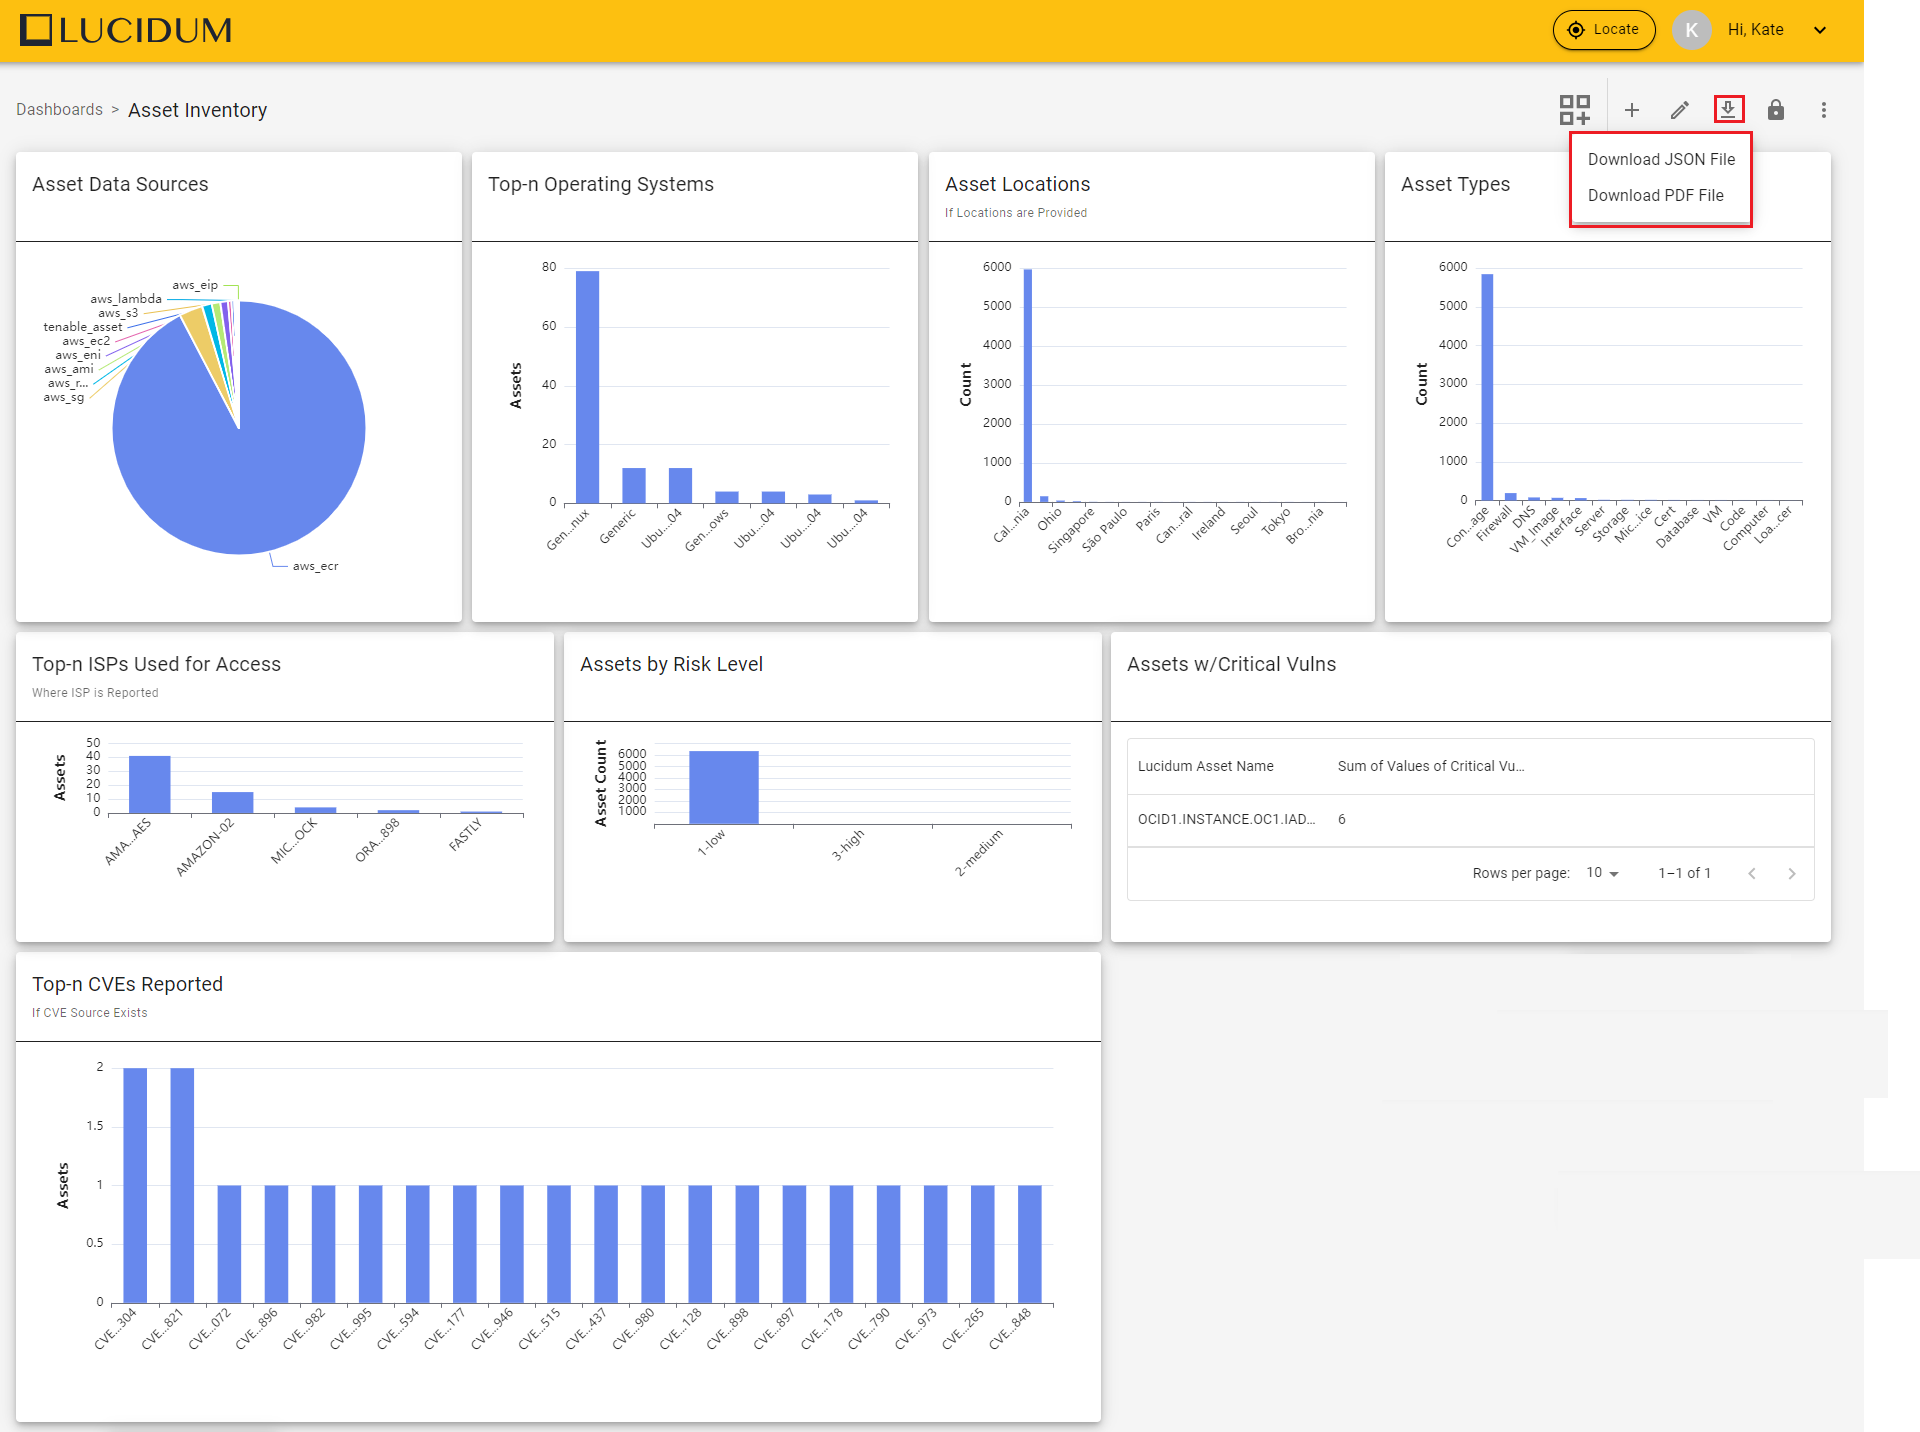Click the Locate button
The width and height of the screenshot is (1920, 1432).
coord(1604,30)
